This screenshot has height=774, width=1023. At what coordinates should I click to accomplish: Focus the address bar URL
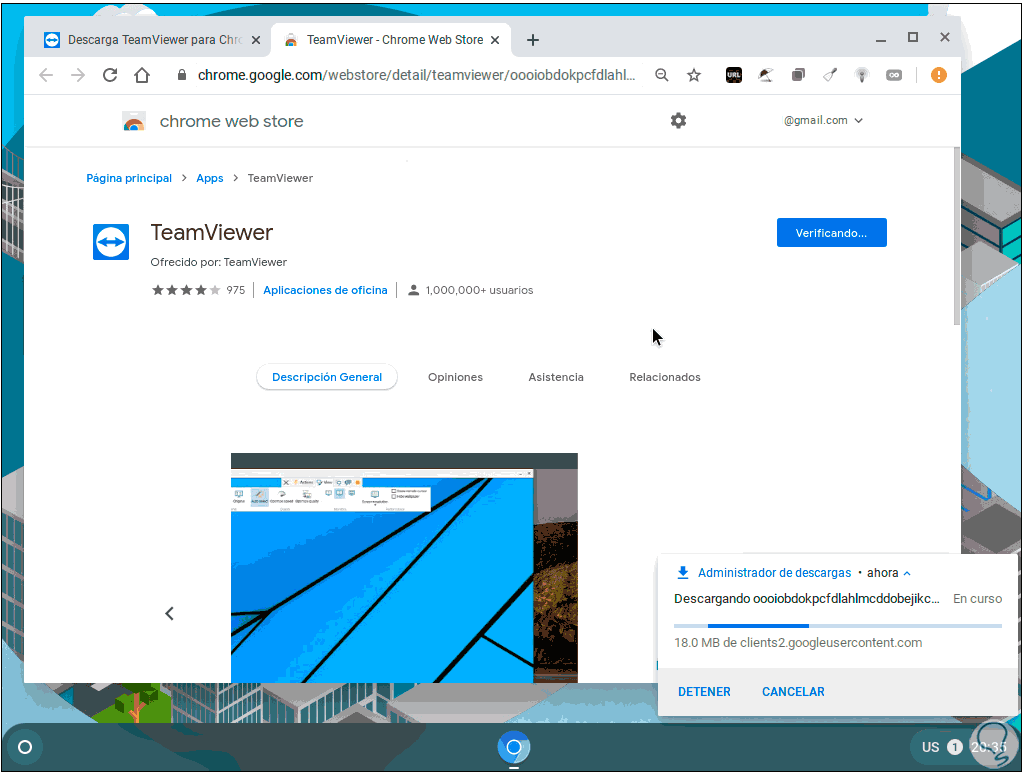pos(416,76)
